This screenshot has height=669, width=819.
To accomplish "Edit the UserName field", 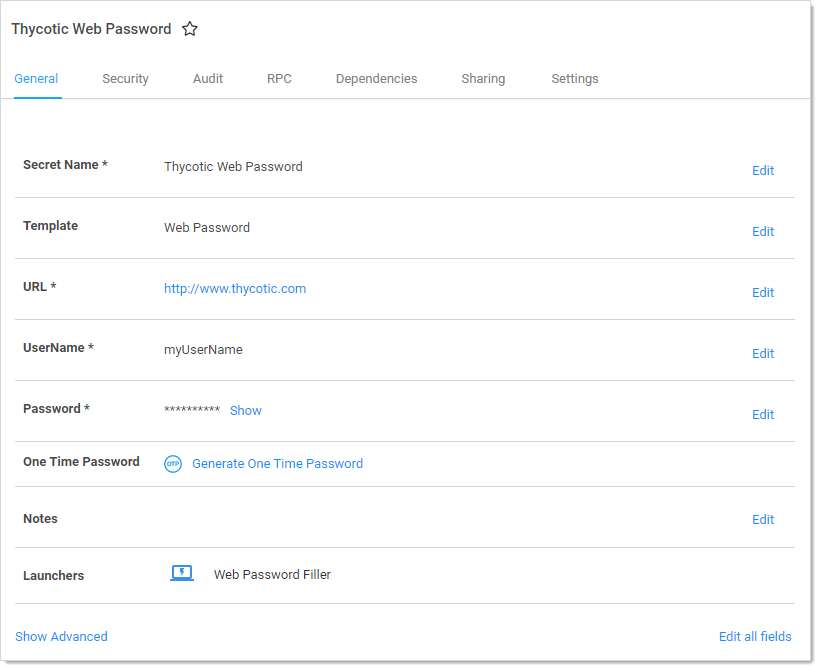I will point(763,354).
